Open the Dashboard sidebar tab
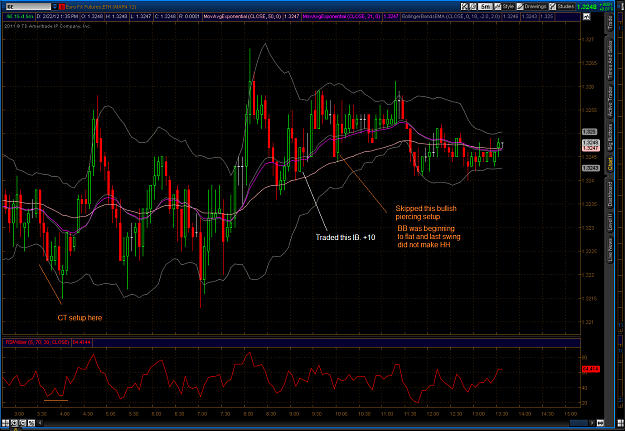Image resolution: width=625 pixels, height=431 pixels. [x=610, y=194]
